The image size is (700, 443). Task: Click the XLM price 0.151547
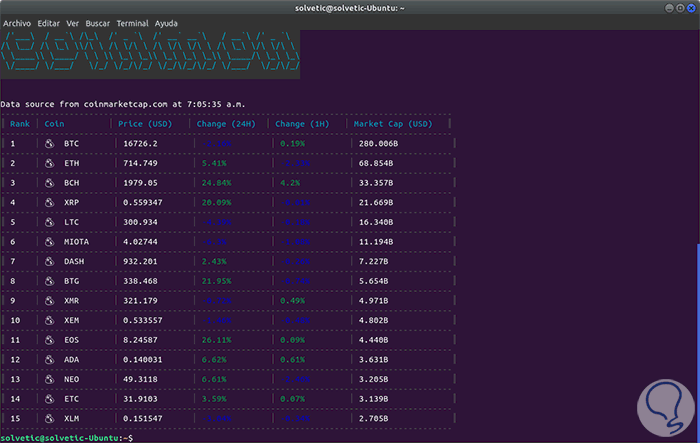[142, 418]
